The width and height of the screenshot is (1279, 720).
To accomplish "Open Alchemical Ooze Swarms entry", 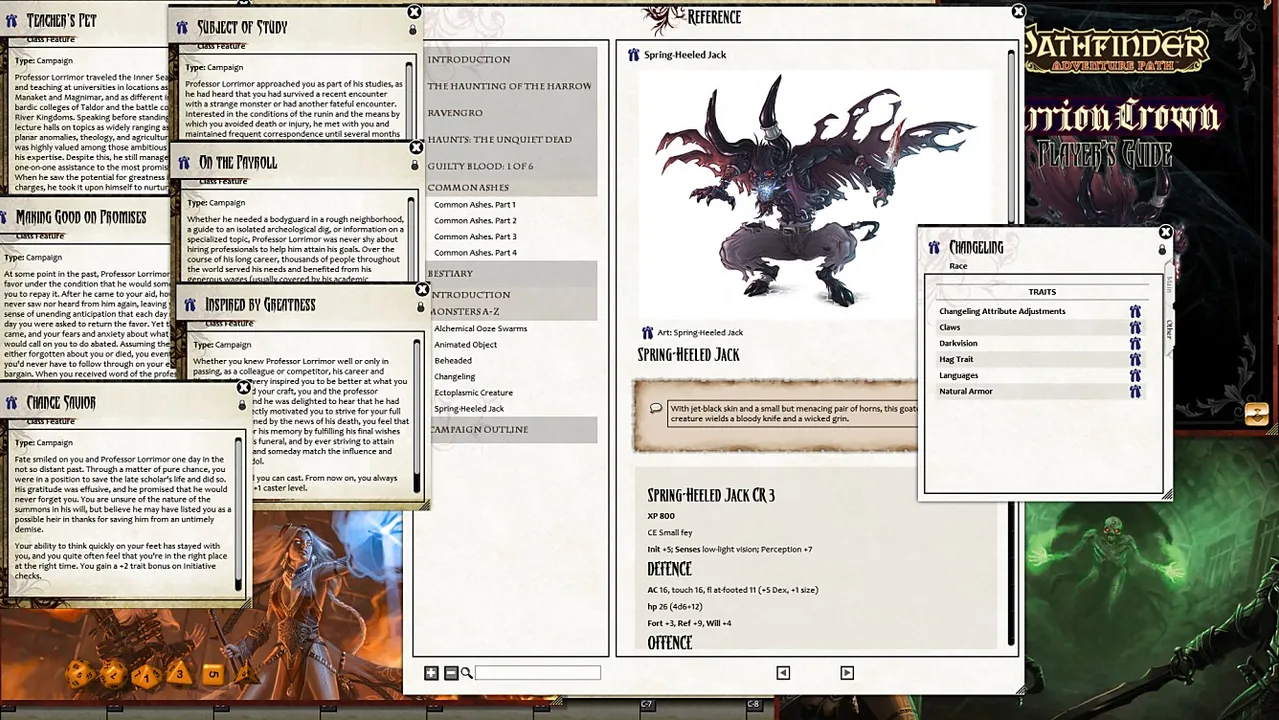I will (480, 329).
